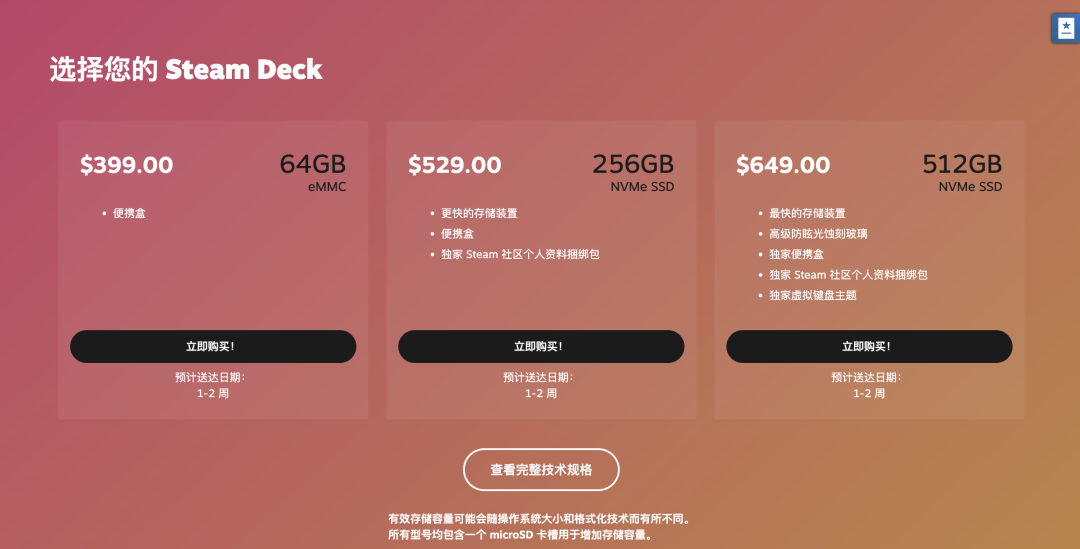Click the $529.00 price label
The width and height of the screenshot is (1080, 549).
455,165
